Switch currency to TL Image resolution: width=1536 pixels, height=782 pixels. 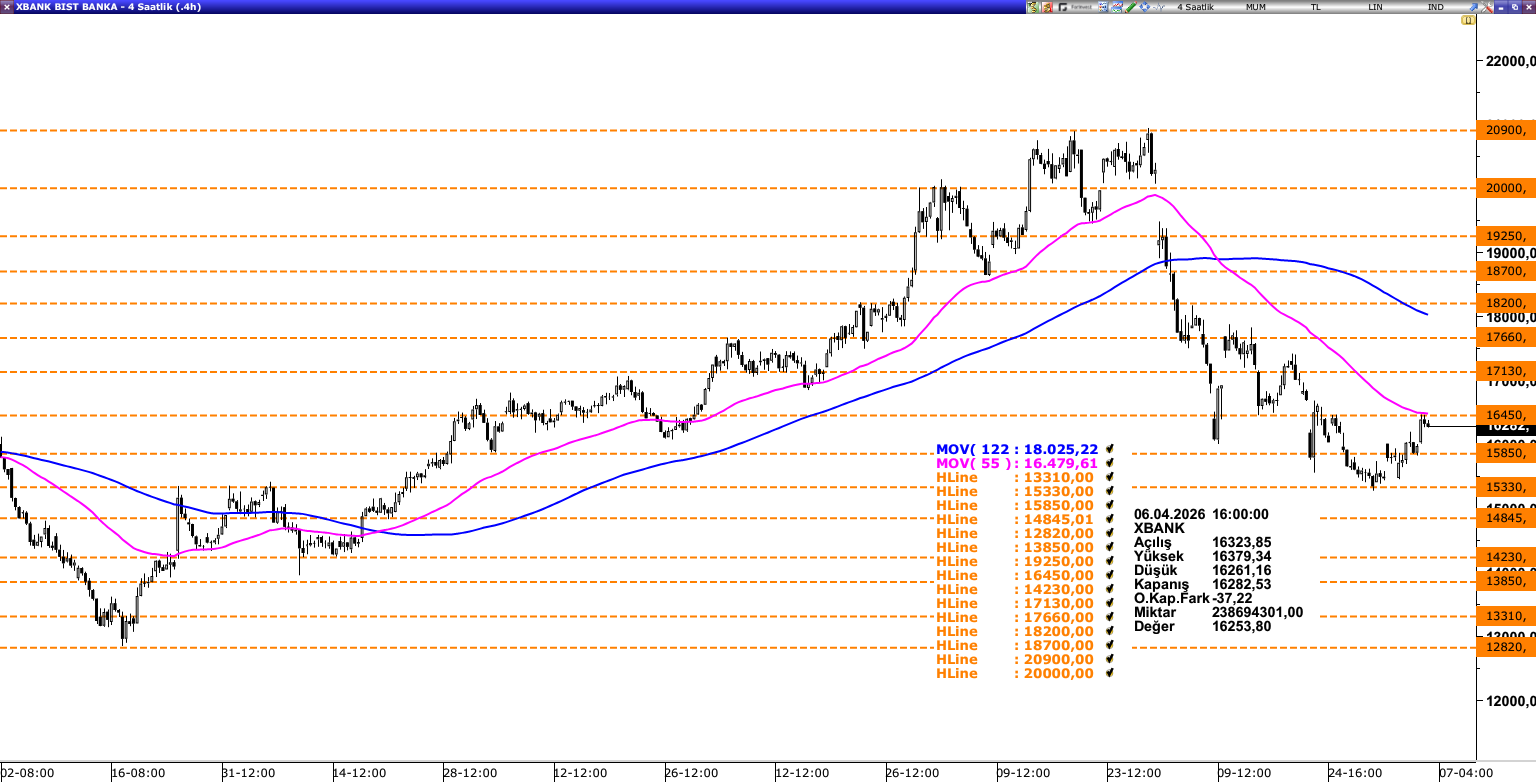(1316, 6)
